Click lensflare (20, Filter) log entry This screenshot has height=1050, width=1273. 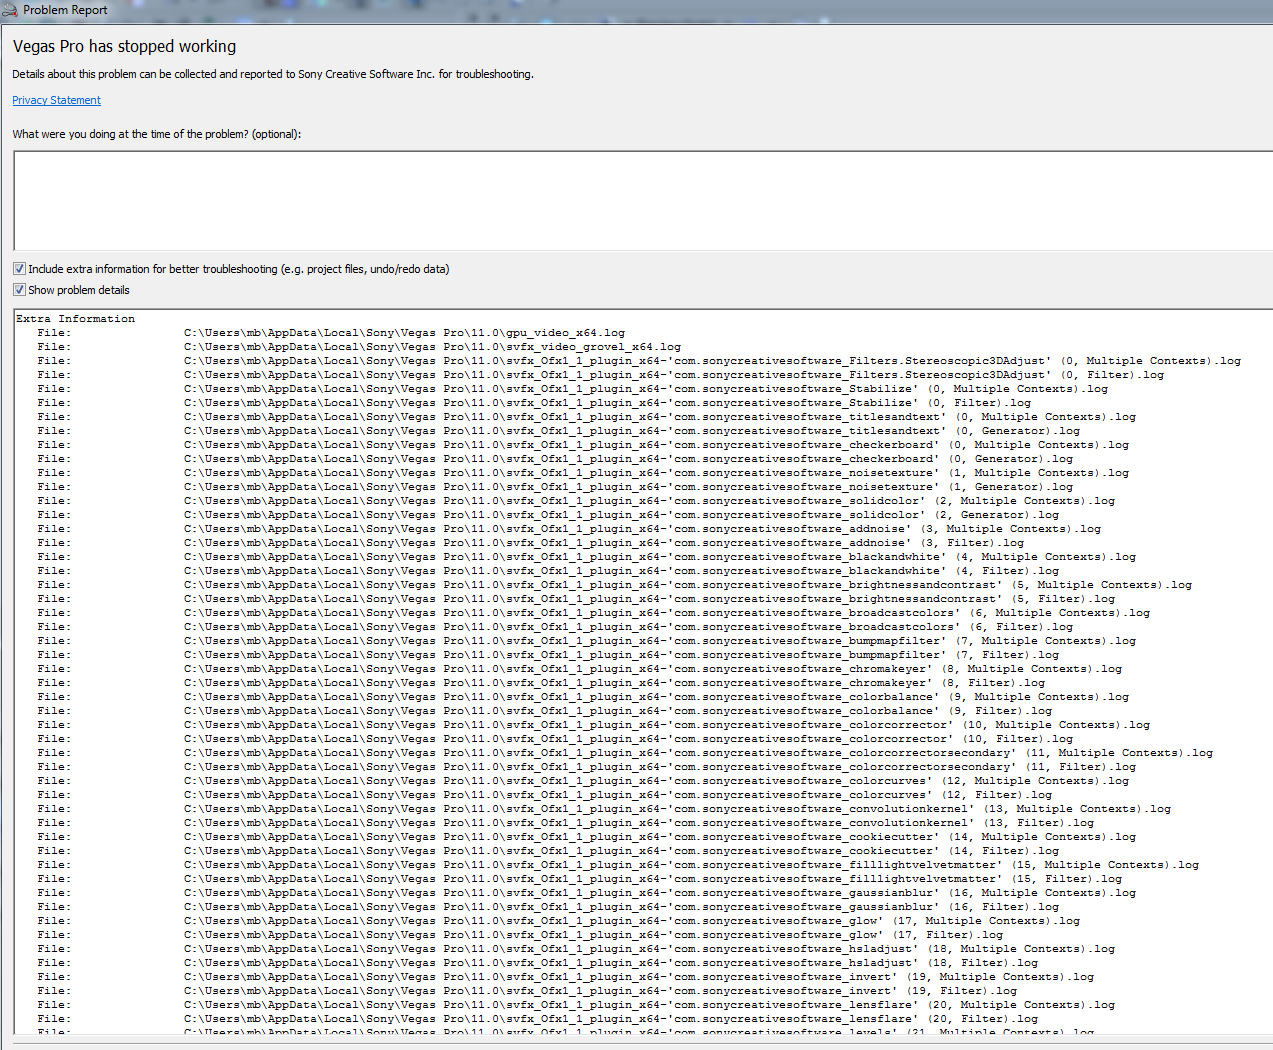pos(538,1019)
